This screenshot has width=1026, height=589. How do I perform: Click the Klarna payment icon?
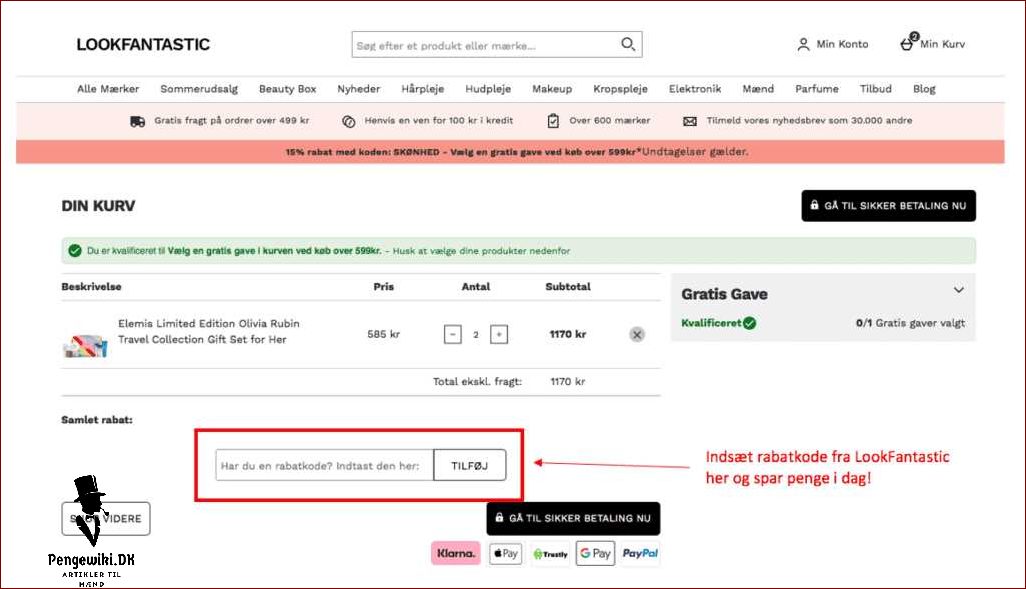(455, 553)
